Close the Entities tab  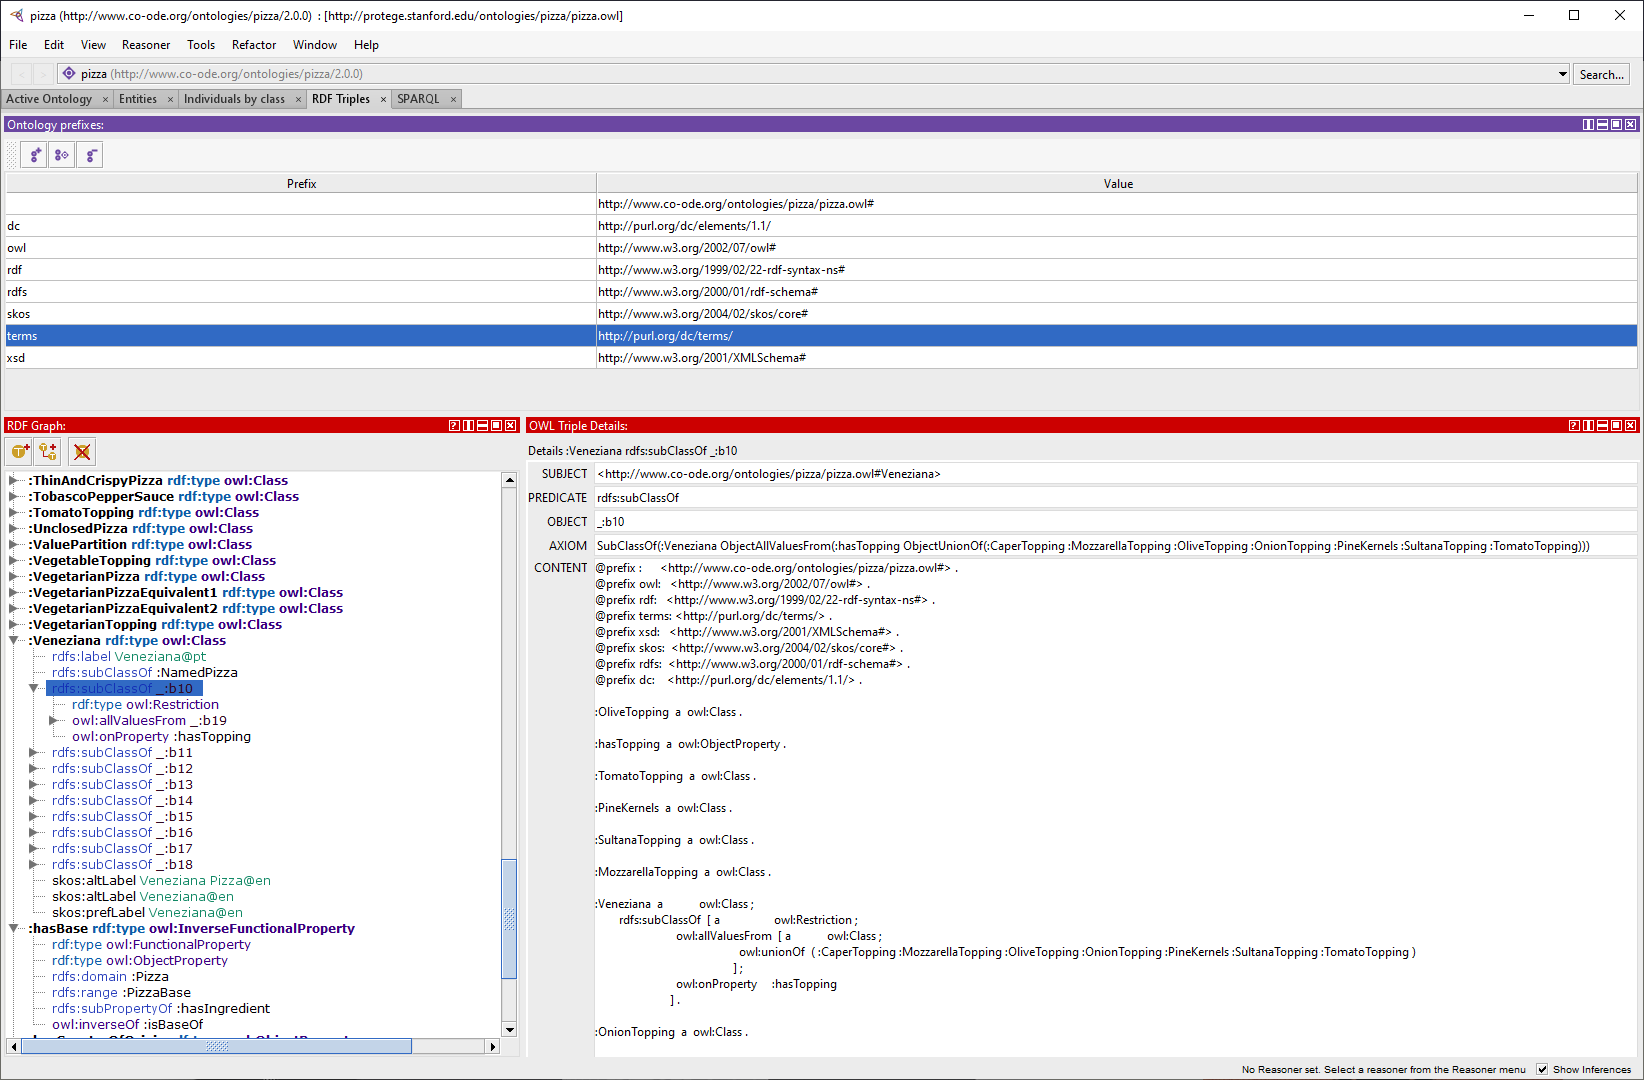pos(170,99)
